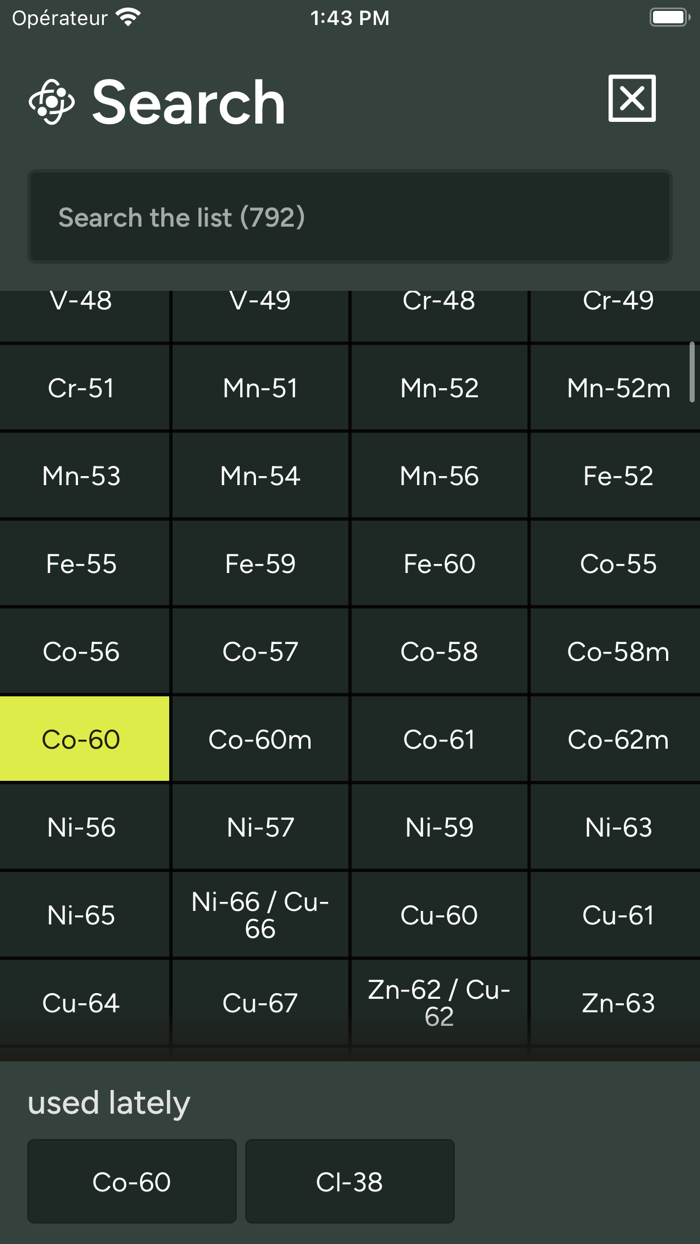Select the Co-60m nuclide
The width and height of the screenshot is (700, 1244).
pyautogui.click(x=260, y=738)
